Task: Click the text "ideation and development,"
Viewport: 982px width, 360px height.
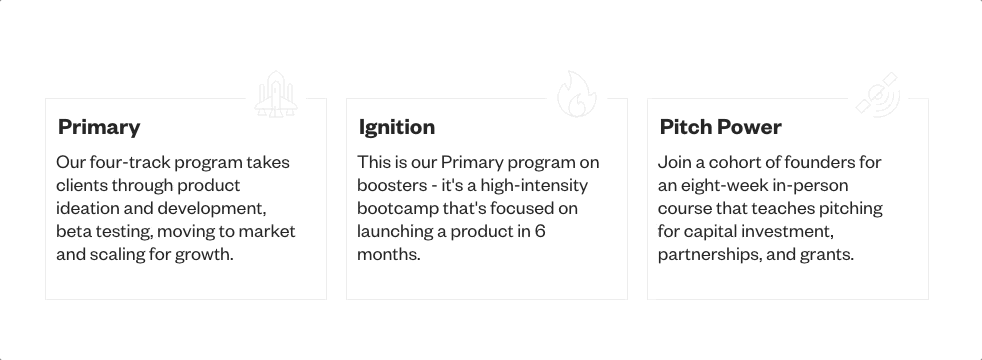Action: pos(161,208)
